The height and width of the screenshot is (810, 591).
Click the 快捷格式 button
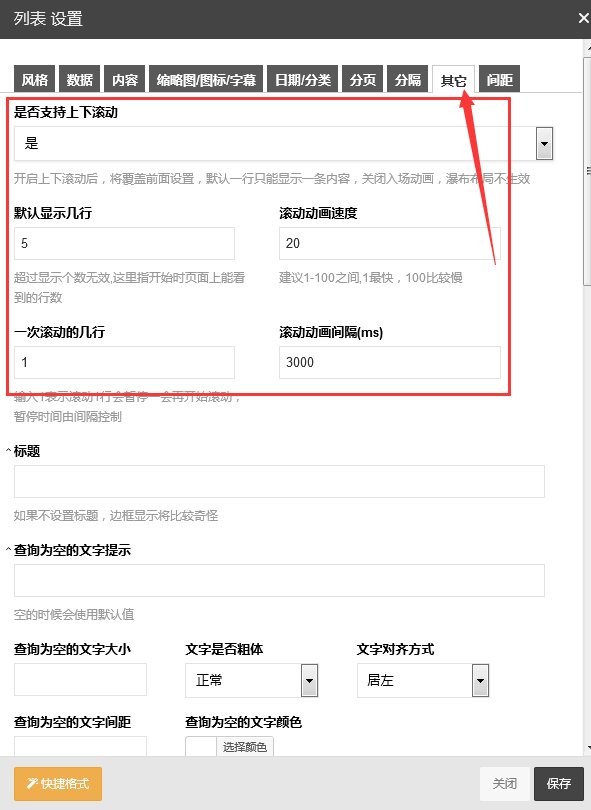point(58,784)
